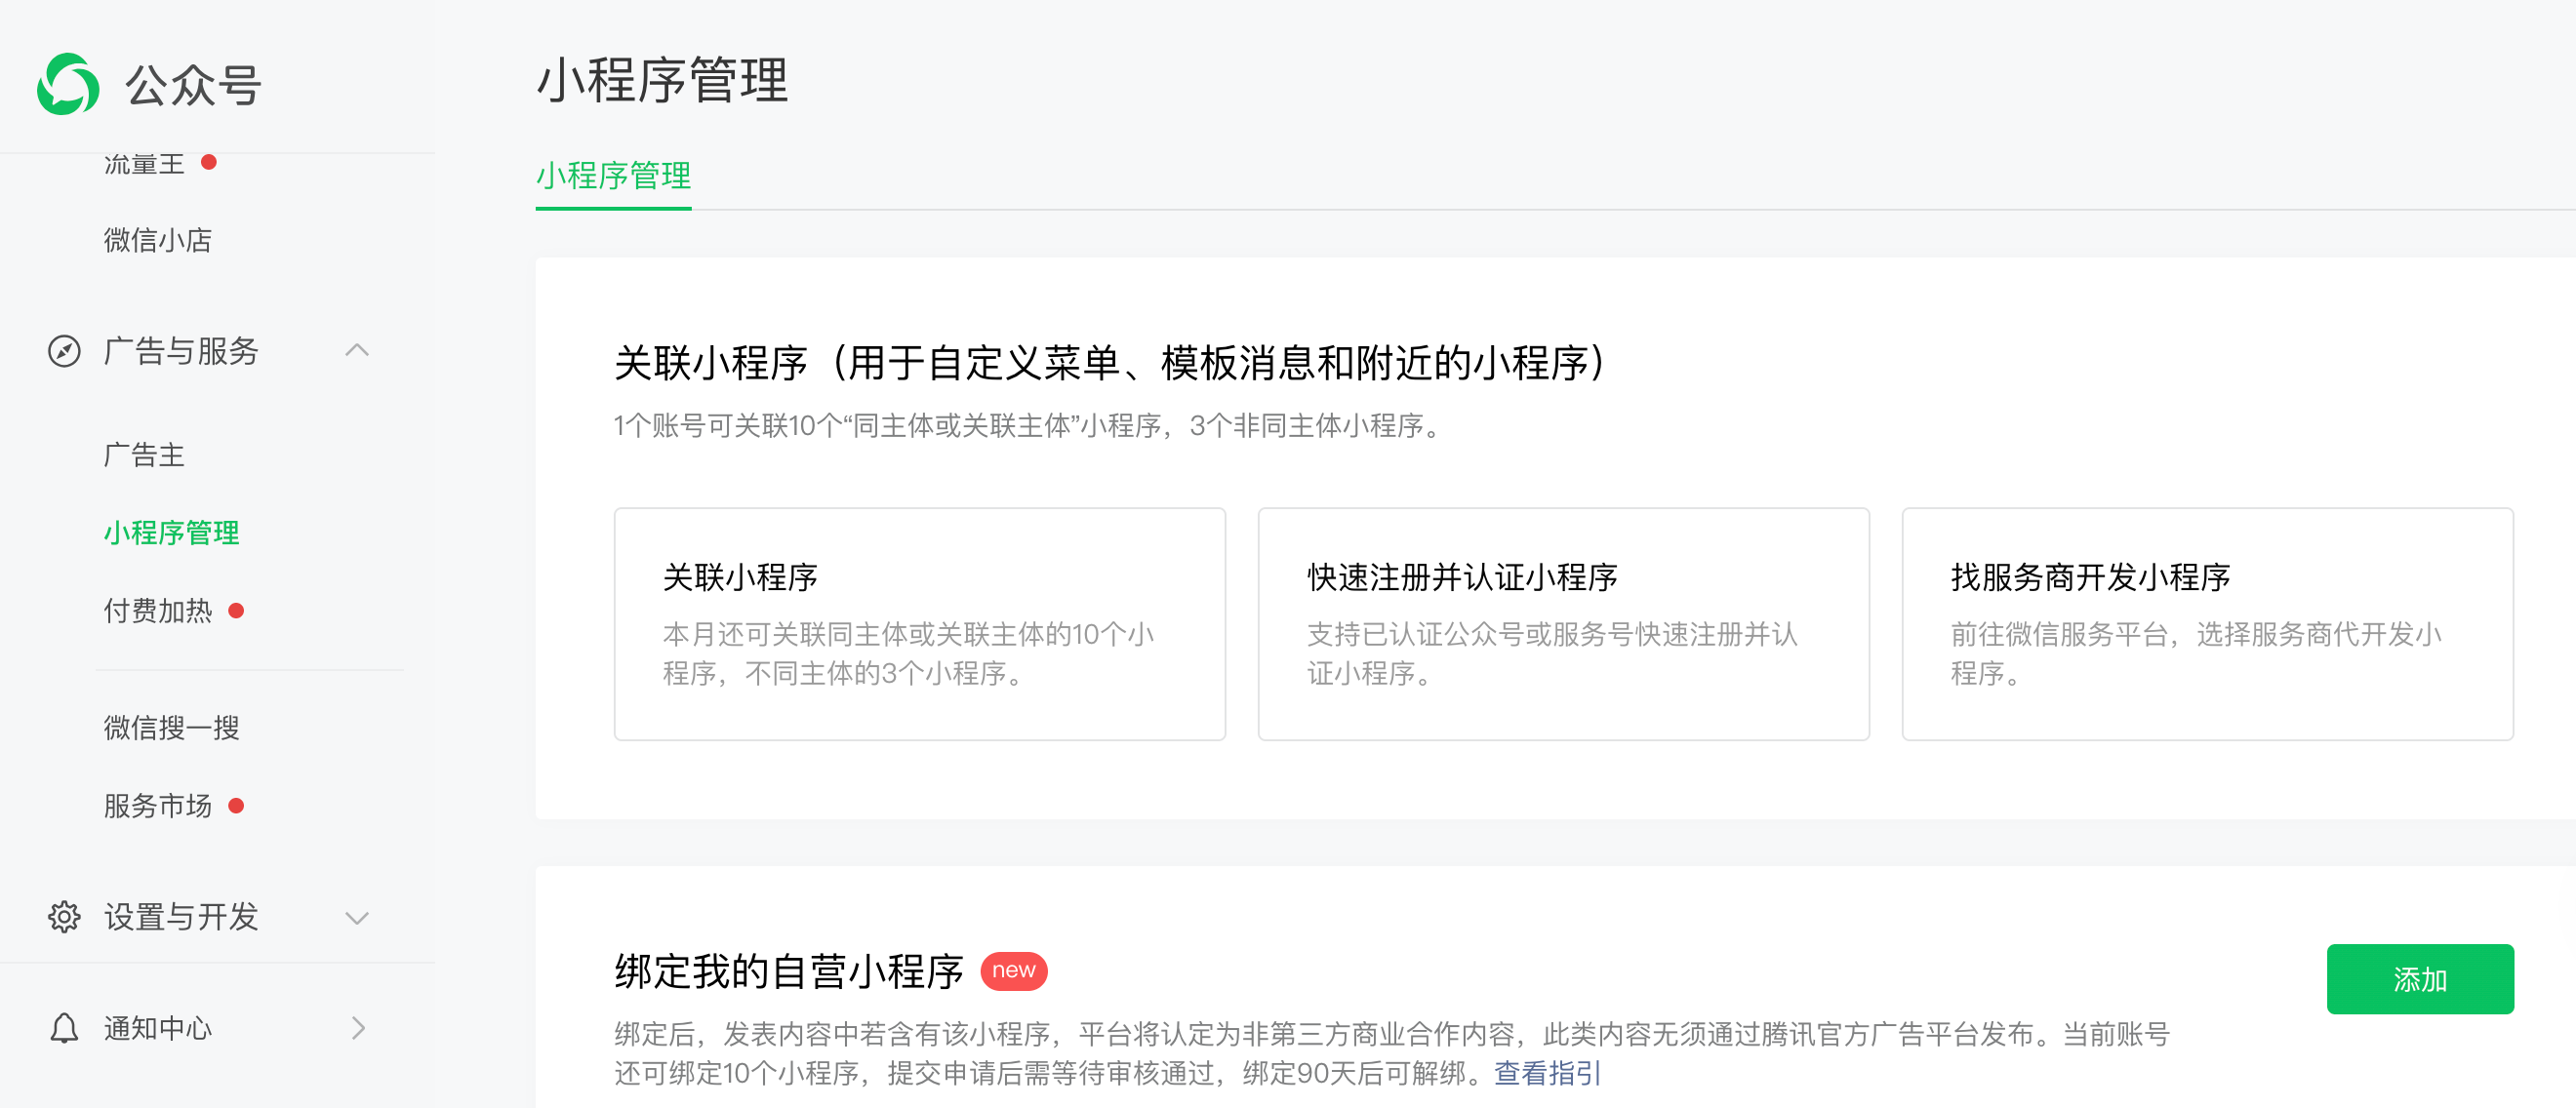Click the 快速注册并认证小程序 card
Screen dimensions: 2576x1108
pyautogui.click(x=1563, y=624)
